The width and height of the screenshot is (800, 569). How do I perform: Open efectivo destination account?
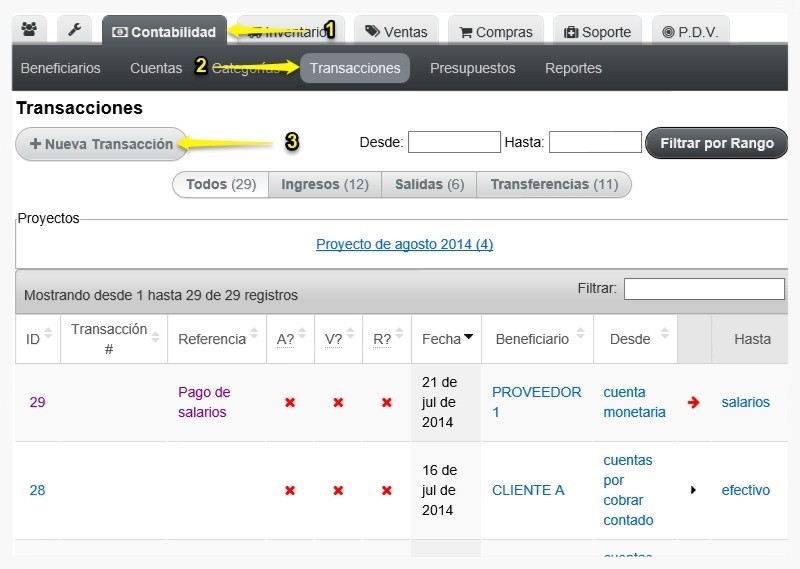click(x=745, y=490)
